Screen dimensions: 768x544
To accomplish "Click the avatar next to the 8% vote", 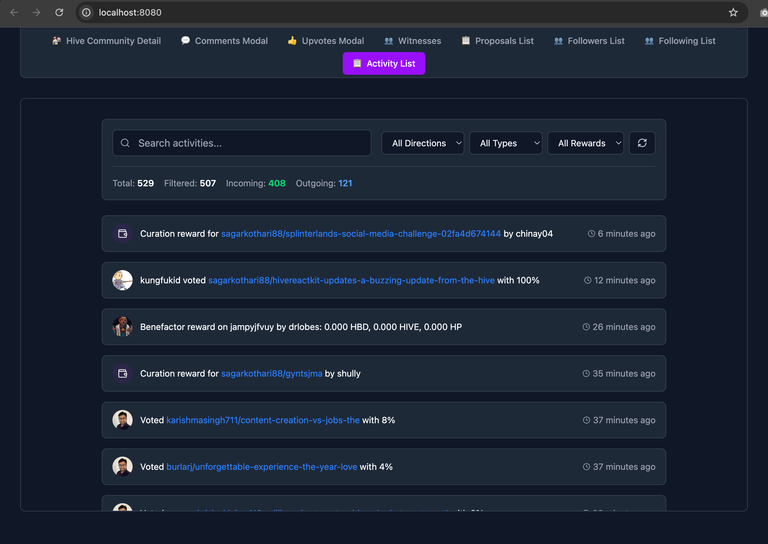I will 122,420.
